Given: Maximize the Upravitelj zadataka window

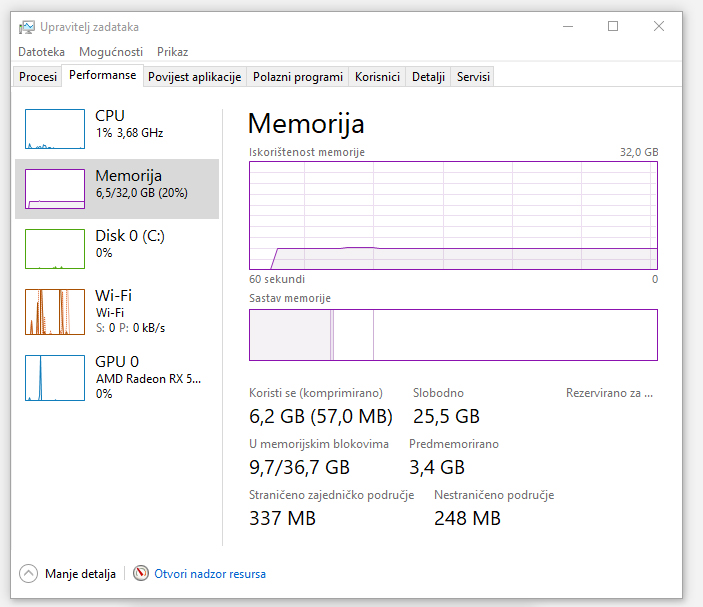Looking at the screenshot, I should (613, 27).
